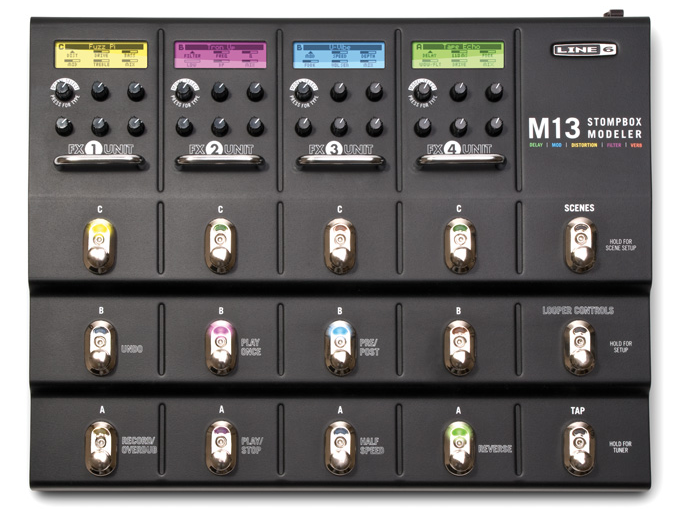Adjust the top-right knob on FX 4 Unit
The width and height of the screenshot is (674, 509).
[494, 92]
